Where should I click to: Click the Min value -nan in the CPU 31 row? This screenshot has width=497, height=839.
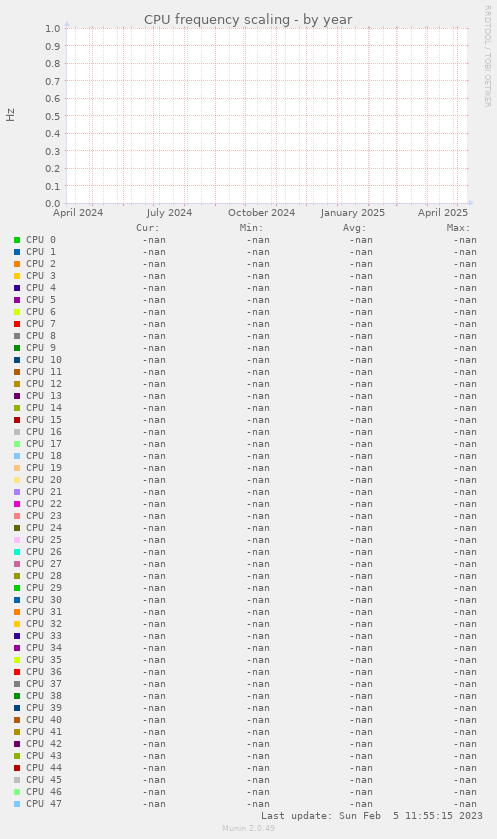pyautogui.click(x=258, y=612)
